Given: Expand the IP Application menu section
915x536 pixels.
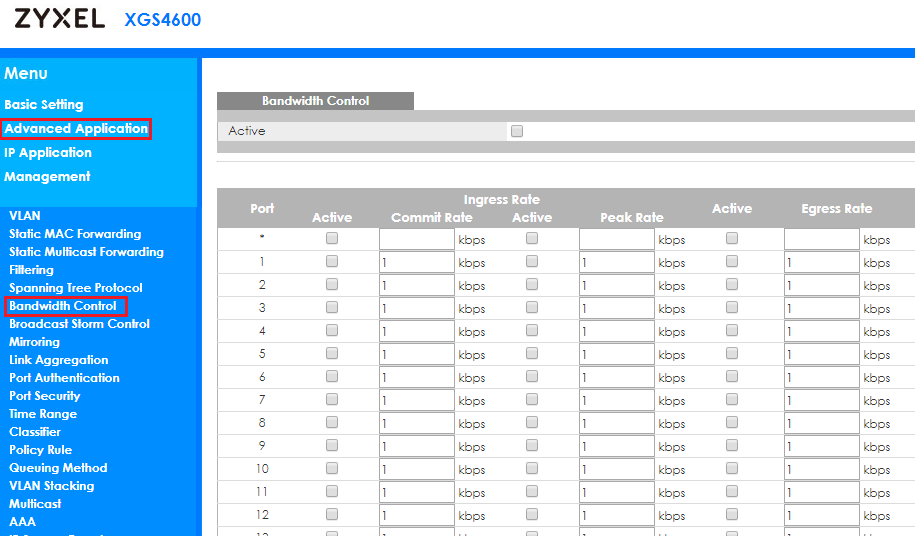Looking at the screenshot, I should pos(48,153).
